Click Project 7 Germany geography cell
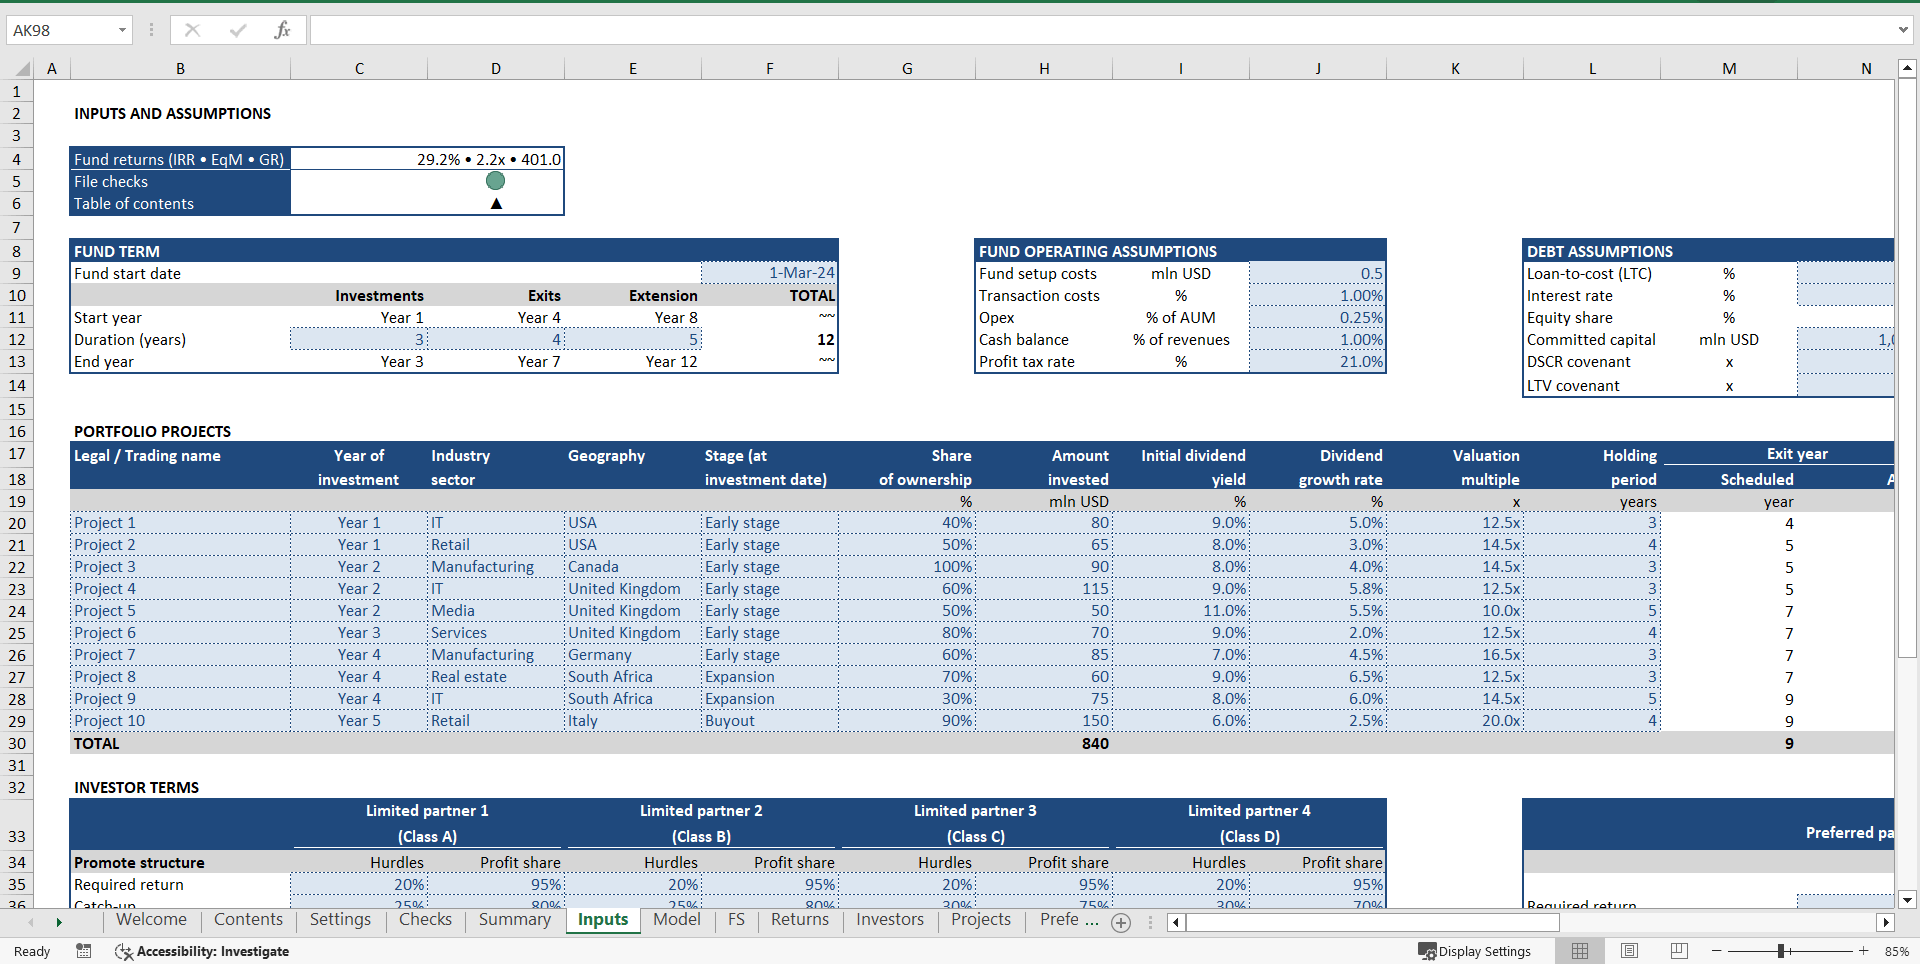1920x966 pixels. click(x=633, y=655)
